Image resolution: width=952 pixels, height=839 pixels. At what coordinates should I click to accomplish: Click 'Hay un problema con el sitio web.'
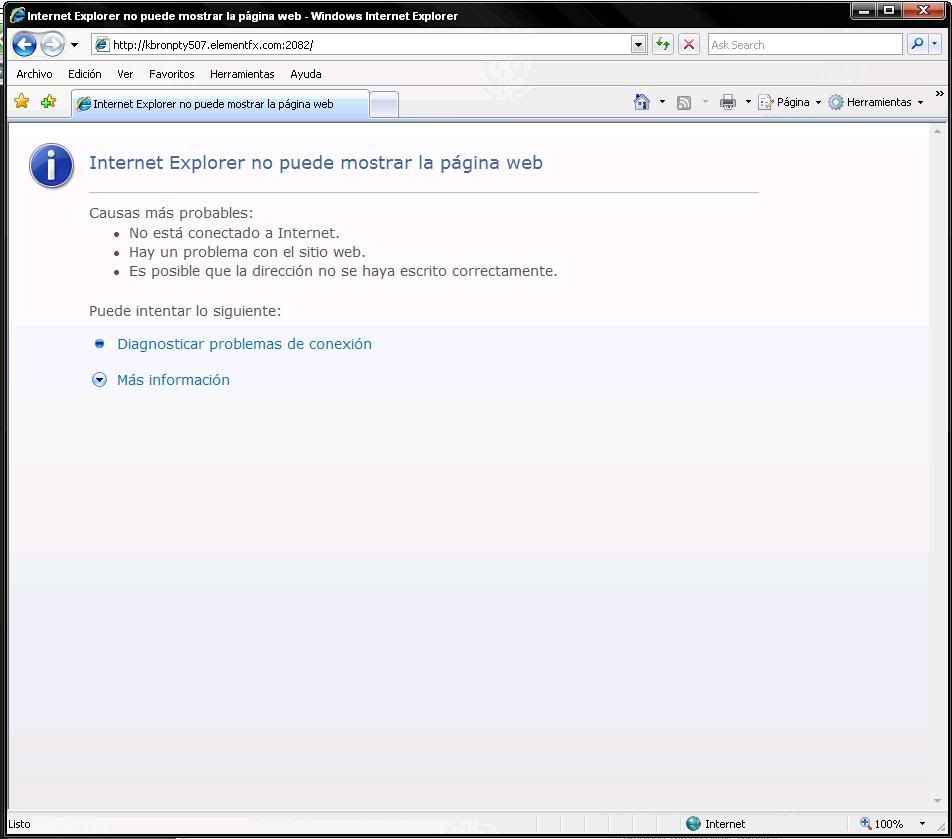[x=247, y=252]
